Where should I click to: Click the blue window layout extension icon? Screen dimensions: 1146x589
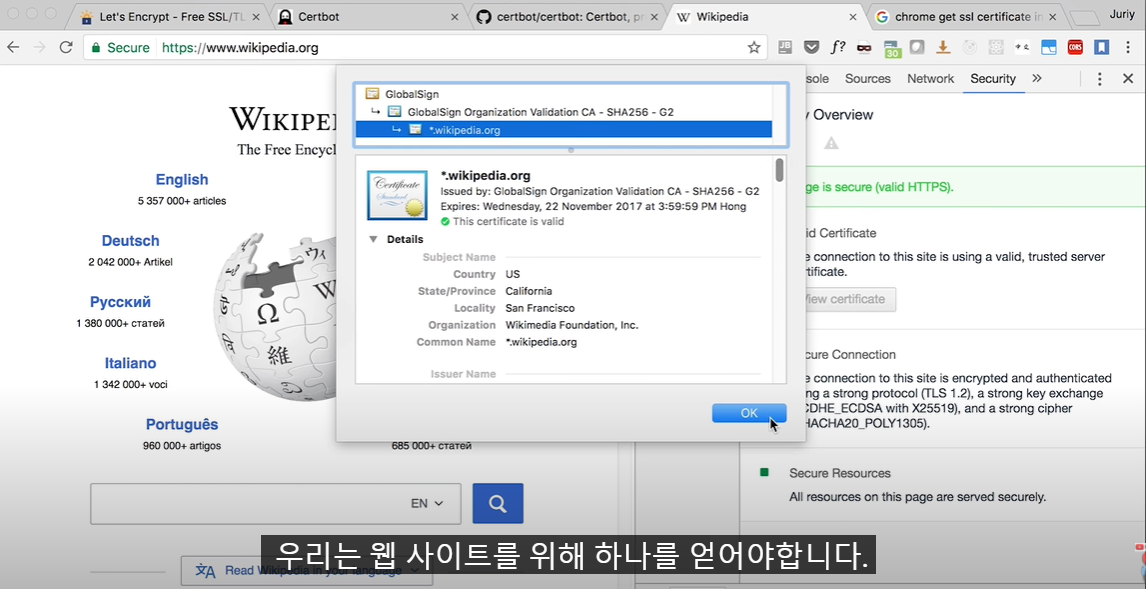[x=1049, y=48]
